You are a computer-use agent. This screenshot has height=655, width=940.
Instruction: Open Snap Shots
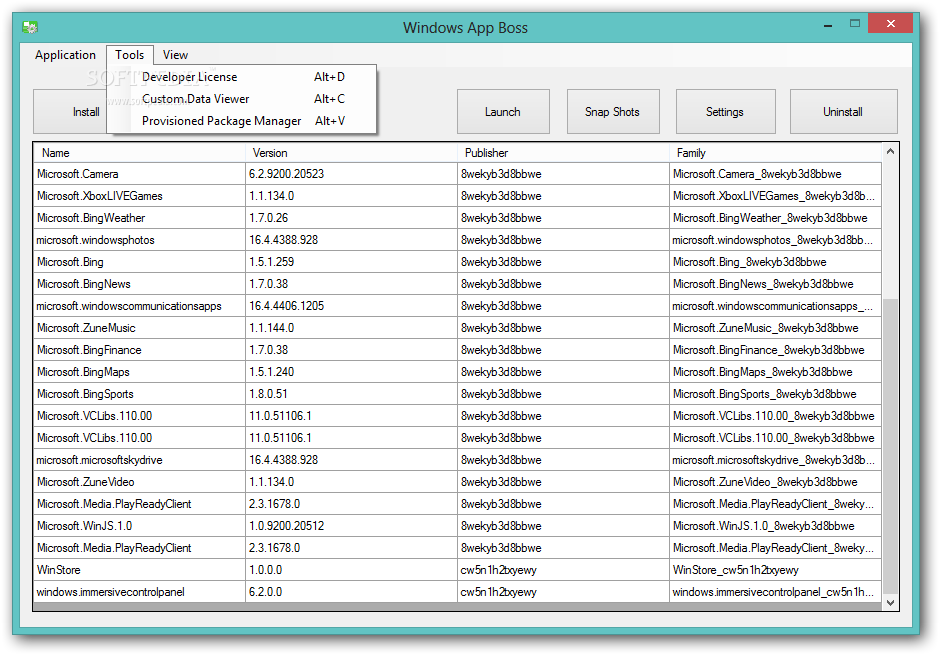[x=613, y=111]
